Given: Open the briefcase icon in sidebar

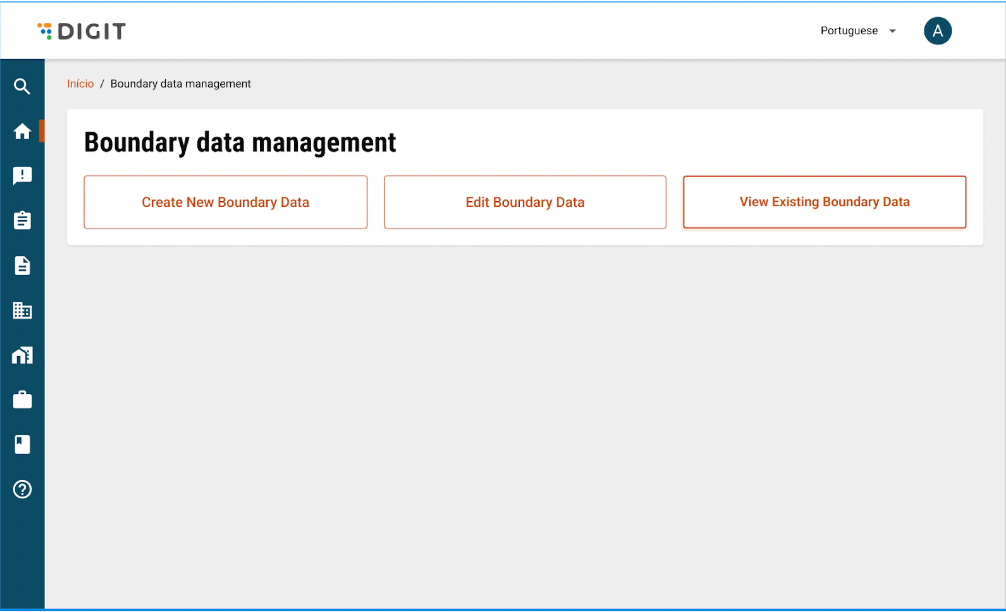Looking at the screenshot, I should point(22,400).
